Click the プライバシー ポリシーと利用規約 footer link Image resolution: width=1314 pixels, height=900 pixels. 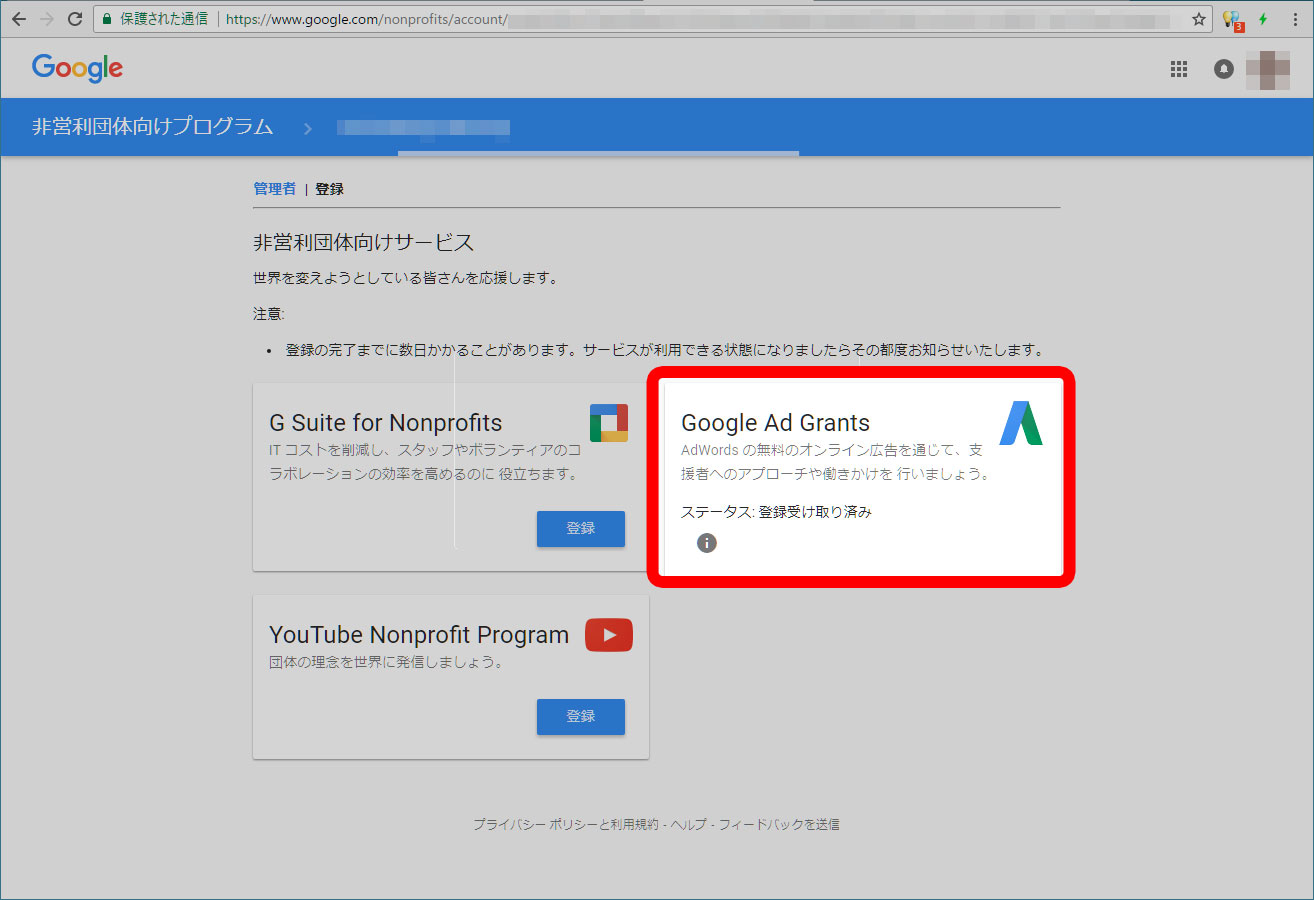point(566,825)
